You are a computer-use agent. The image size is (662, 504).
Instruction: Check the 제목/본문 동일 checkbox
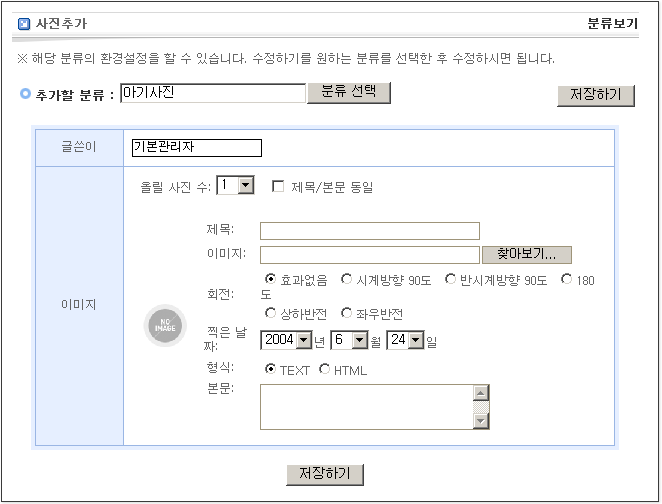coord(278,186)
